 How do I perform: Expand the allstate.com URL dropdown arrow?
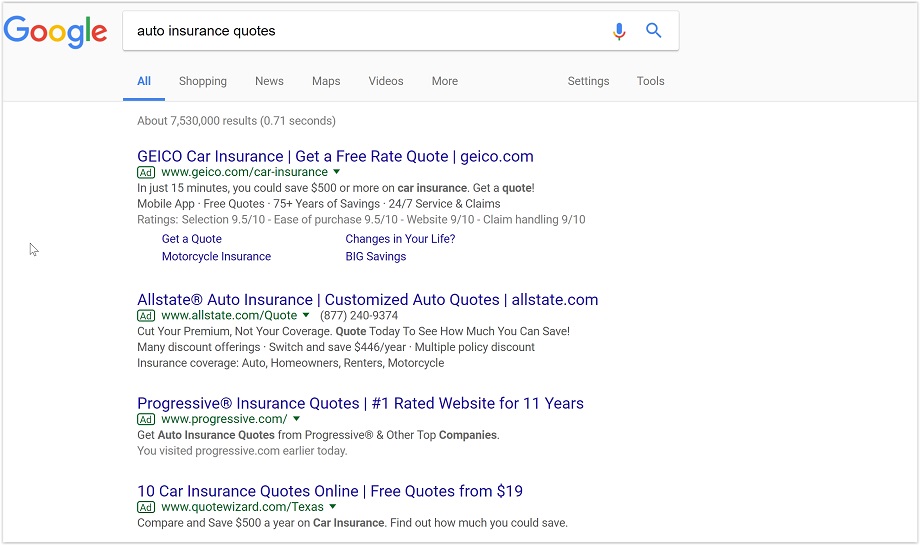(306, 316)
